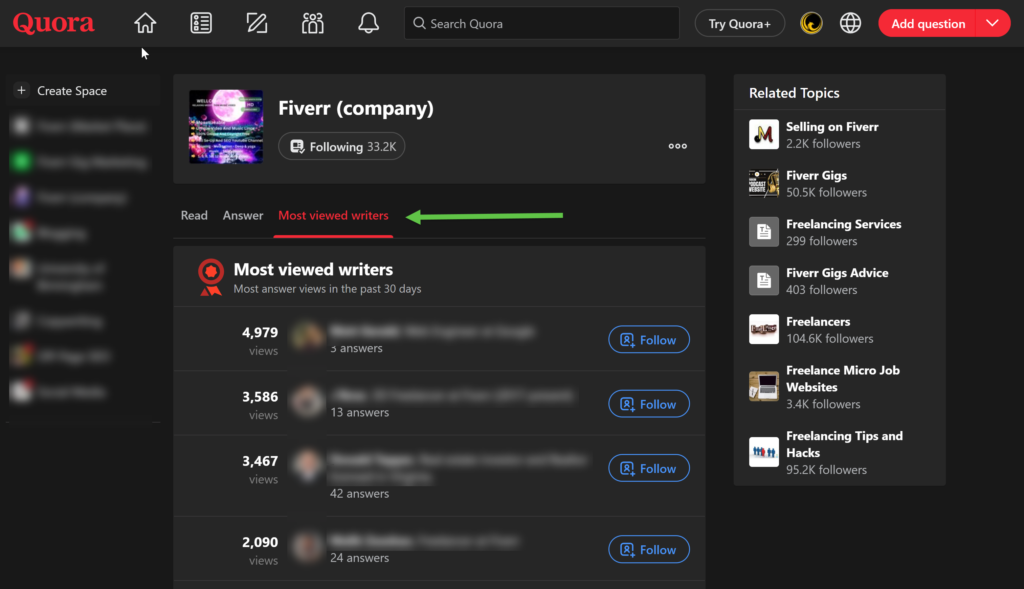Image resolution: width=1024 pixels, height=589 pixels.
Task: Click the Quora logo
Action: tap(54, 24)
